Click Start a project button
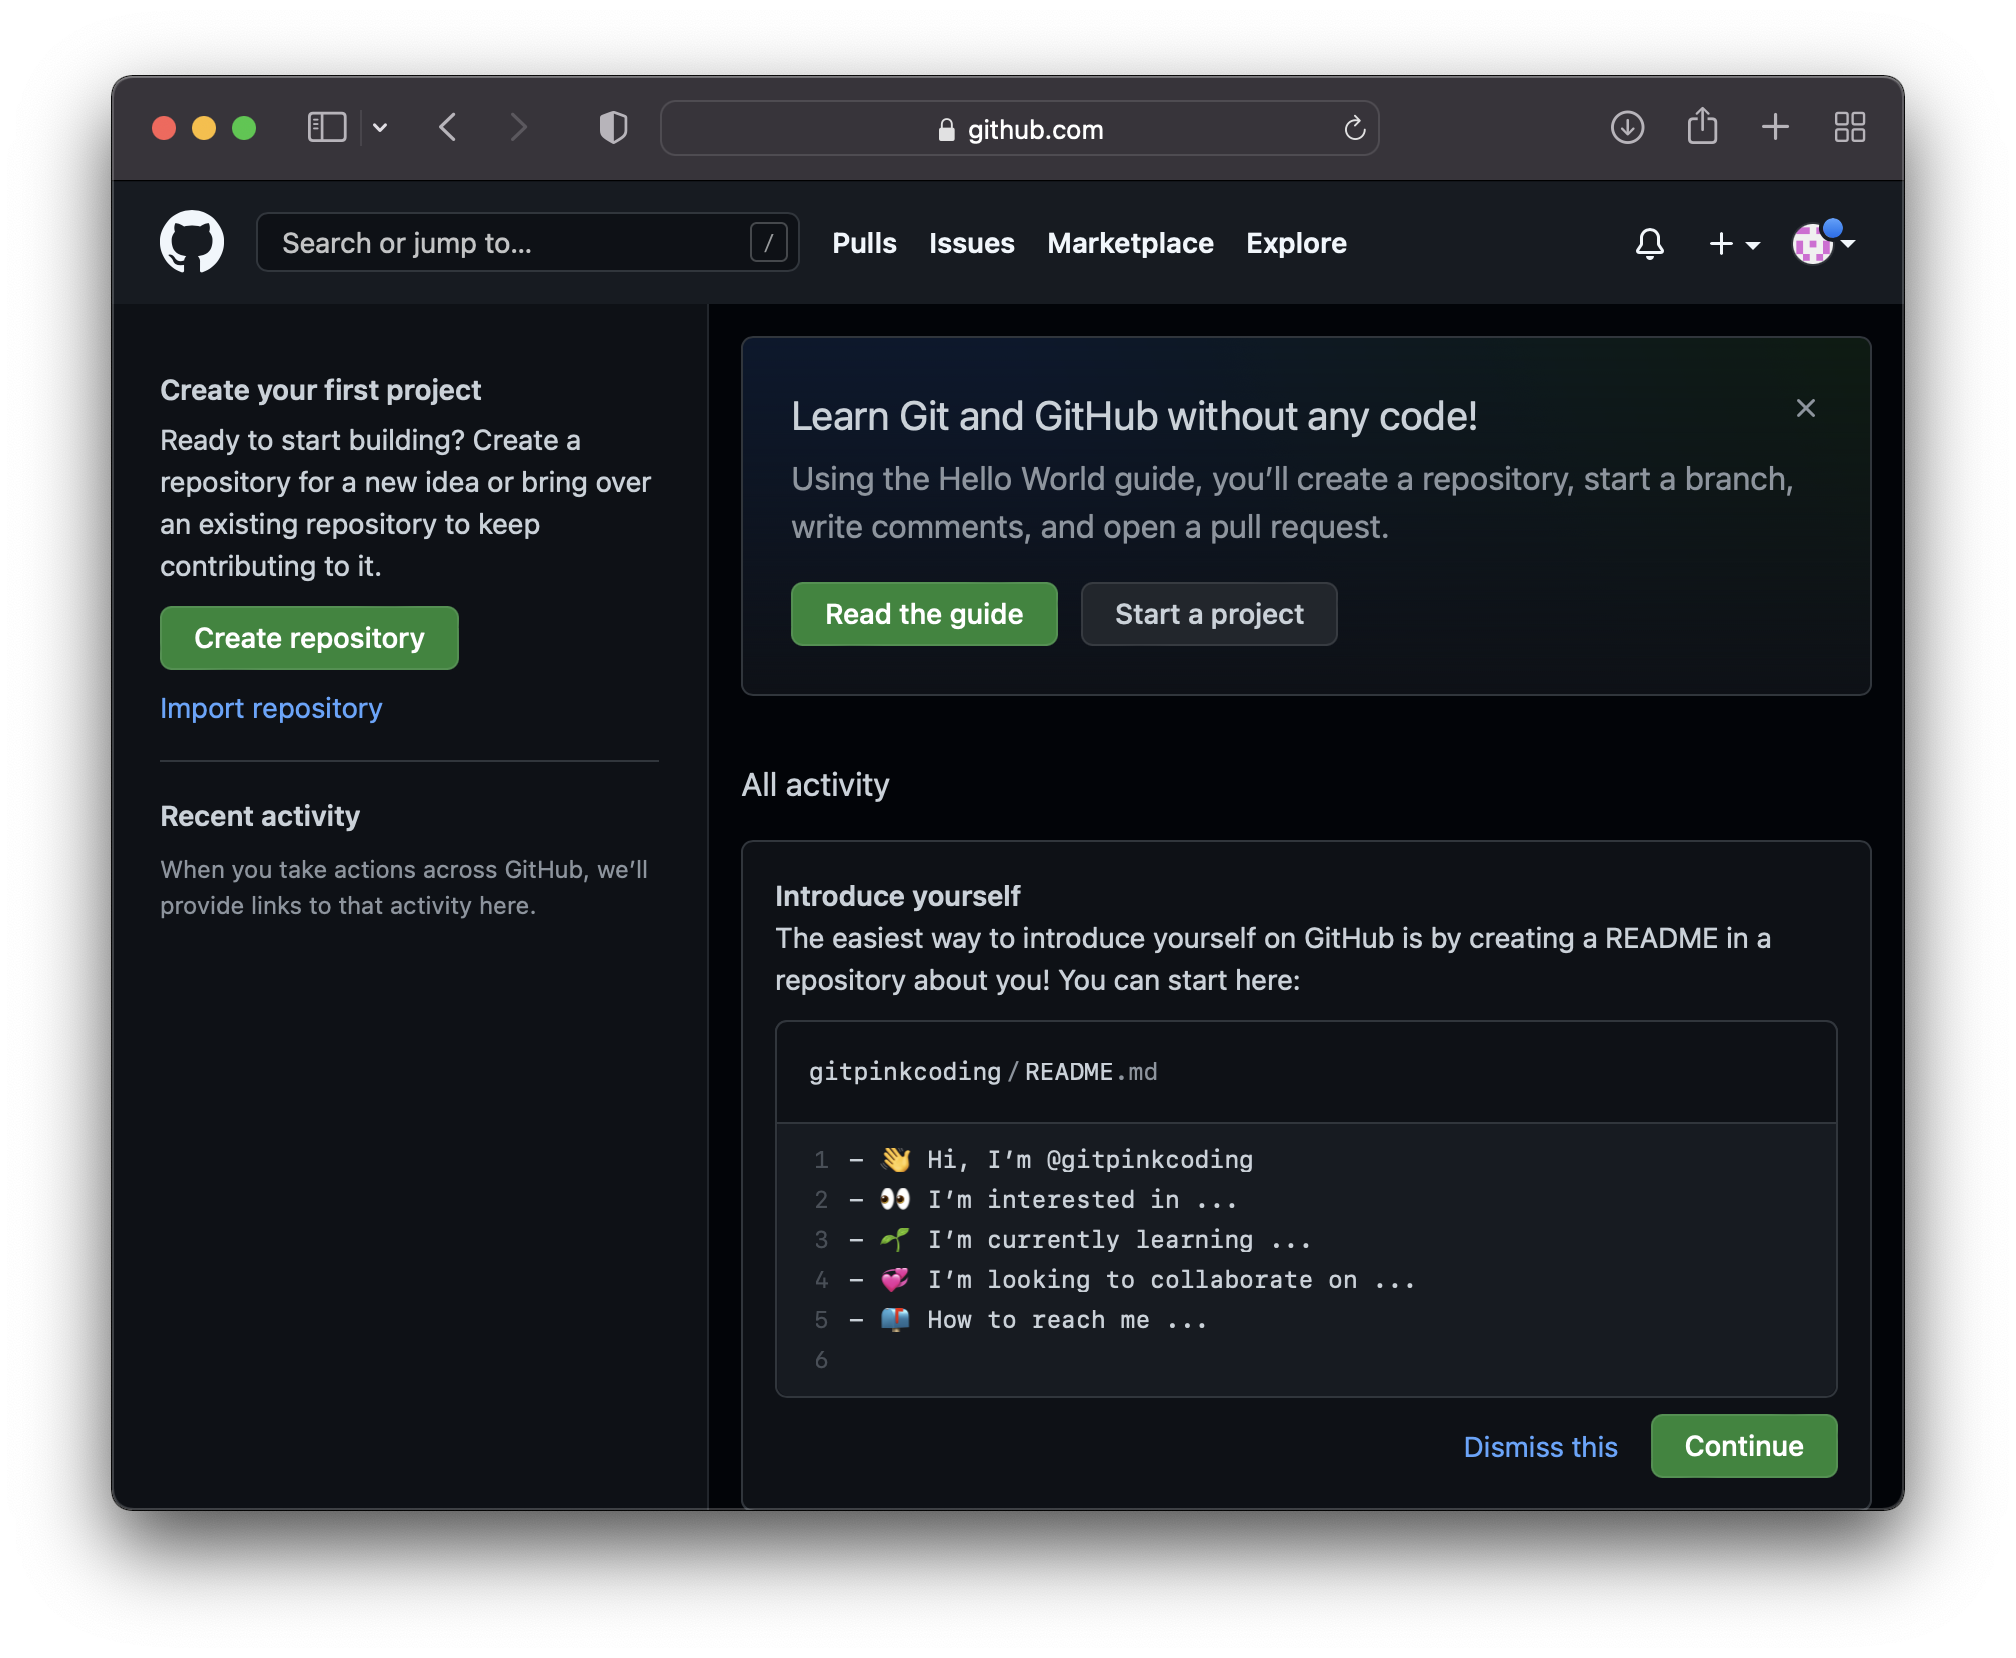Viewport: 2016px width, 1658px height. (1209, 614)
